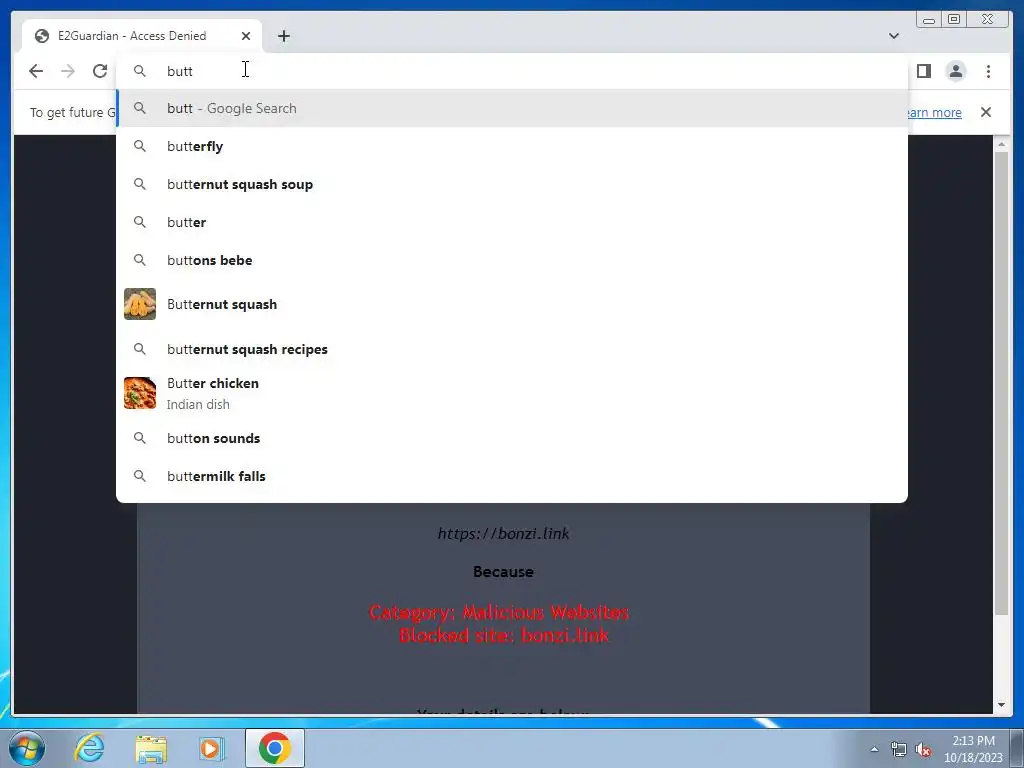This screenshot has width=1024, height=768.
Task: Click the Chrome taskbar button
Action: [x=275, y=748]
